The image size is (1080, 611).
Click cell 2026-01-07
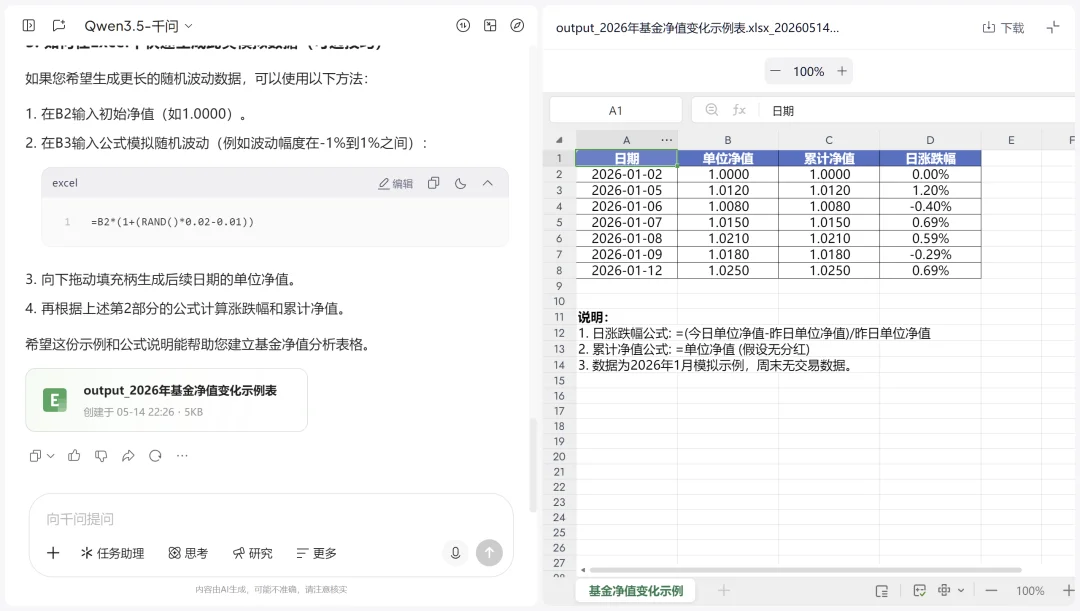[x=627, y=222]
